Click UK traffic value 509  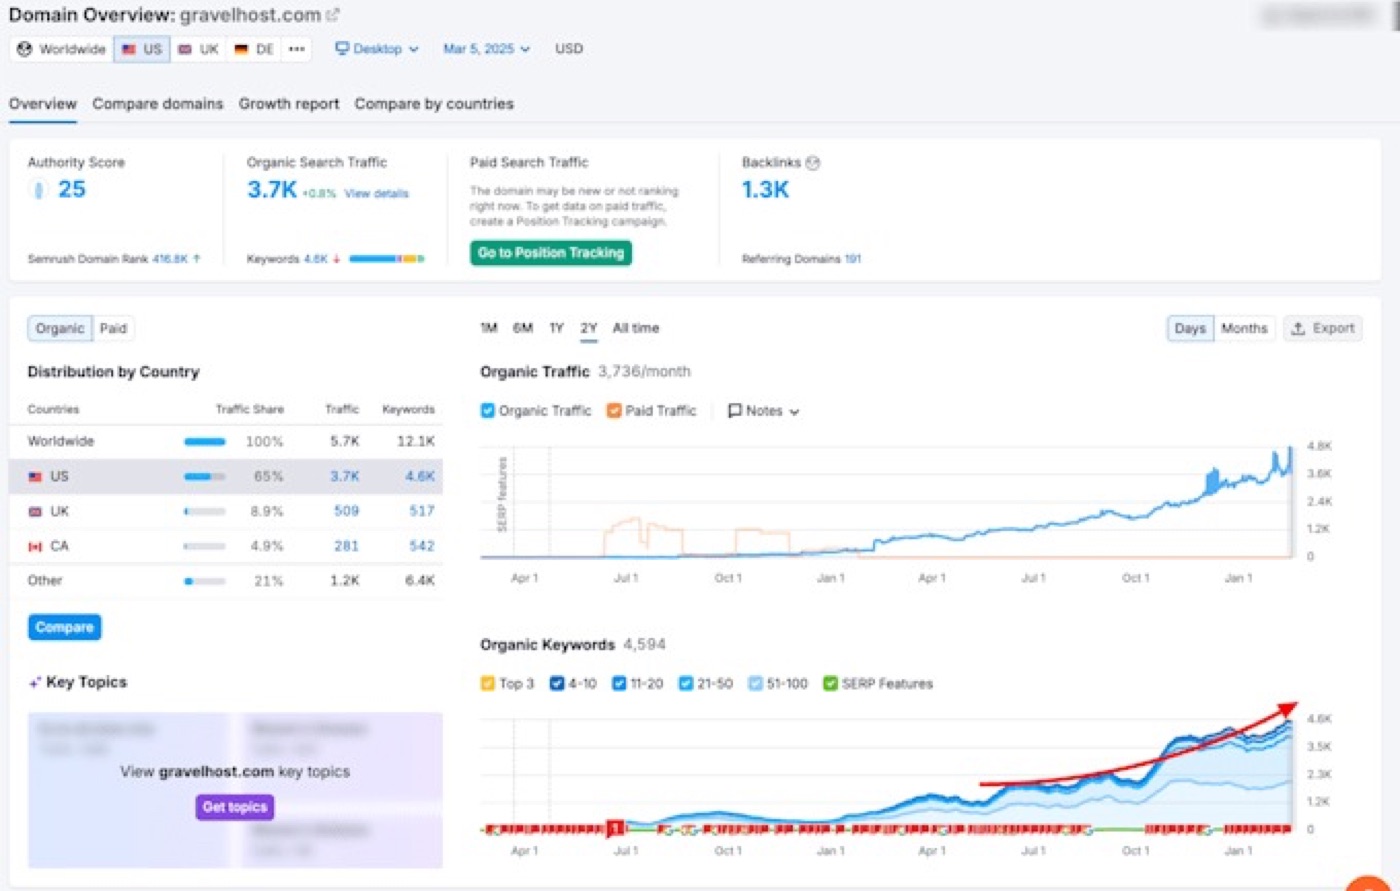[x=347, y=511]
